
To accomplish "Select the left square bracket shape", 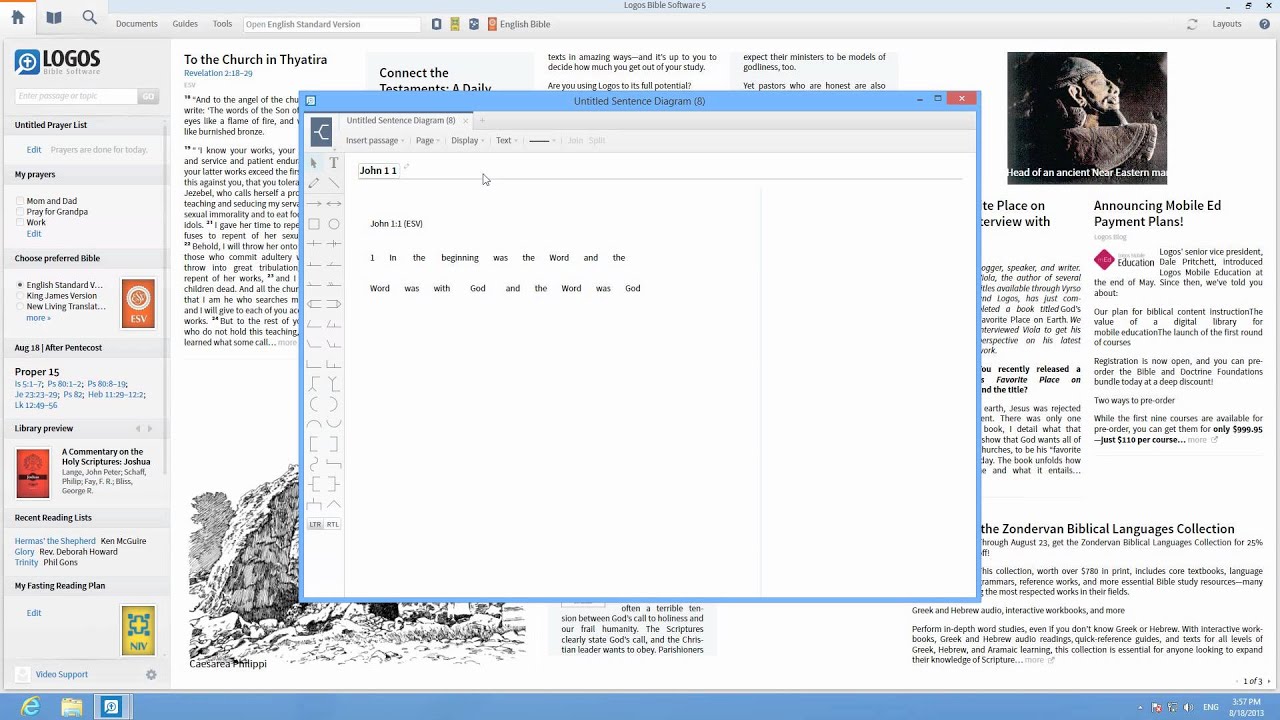I will coord(314,443).
